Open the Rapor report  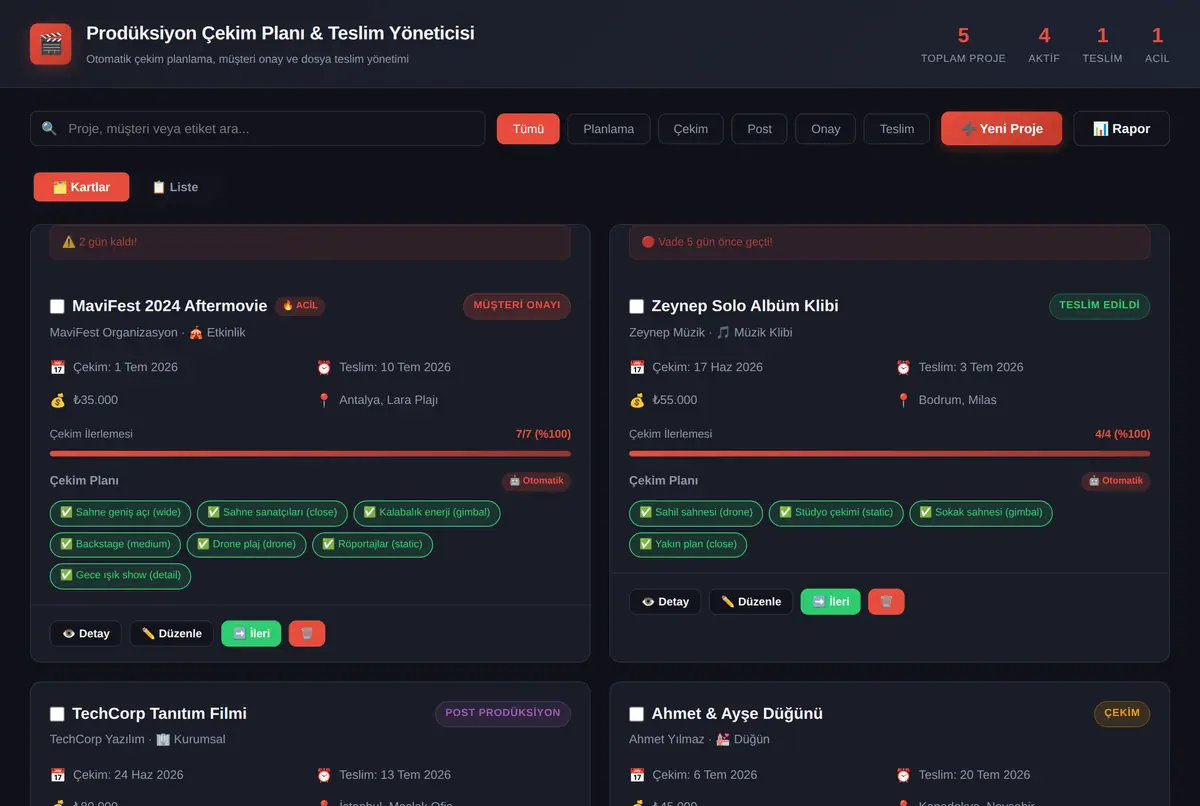pyautogui.click(x=1121, y=129)
